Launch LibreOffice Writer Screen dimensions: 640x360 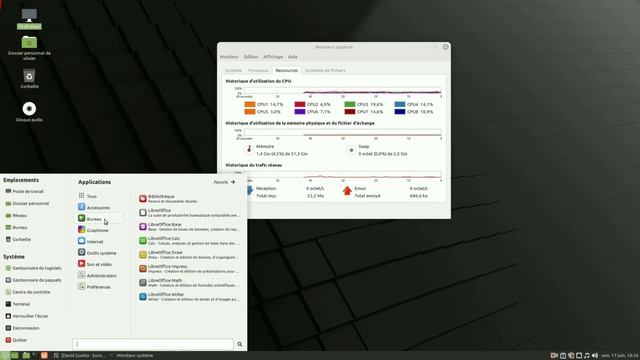tap(189, 296)
